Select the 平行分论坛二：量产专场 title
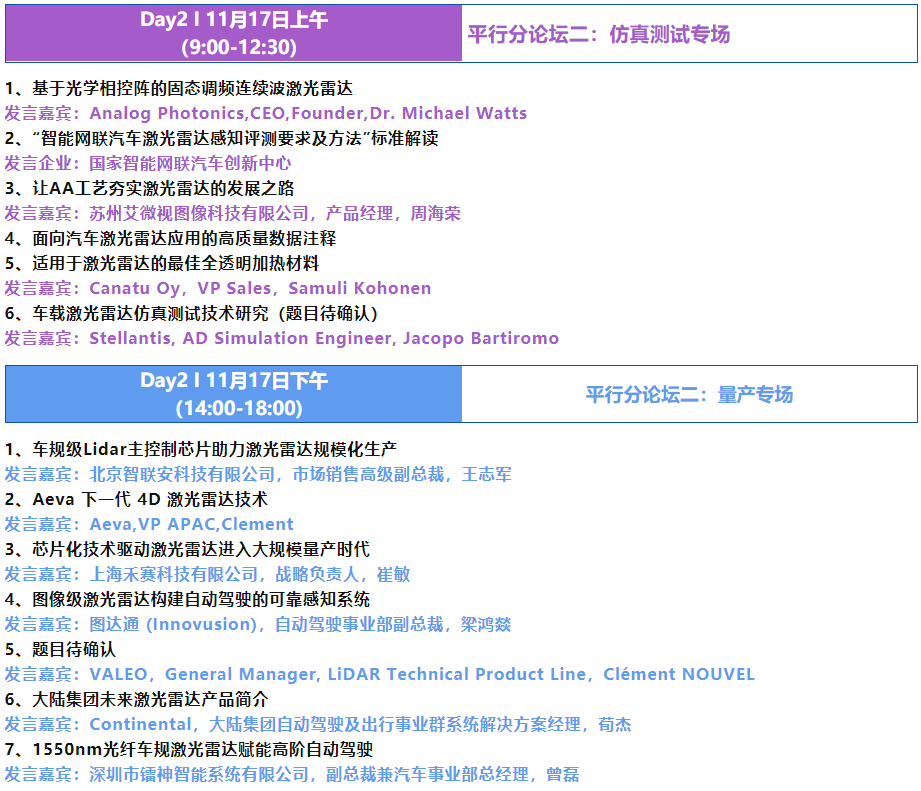Viewport: 921px width, 791px height. [x=689, y=395]
